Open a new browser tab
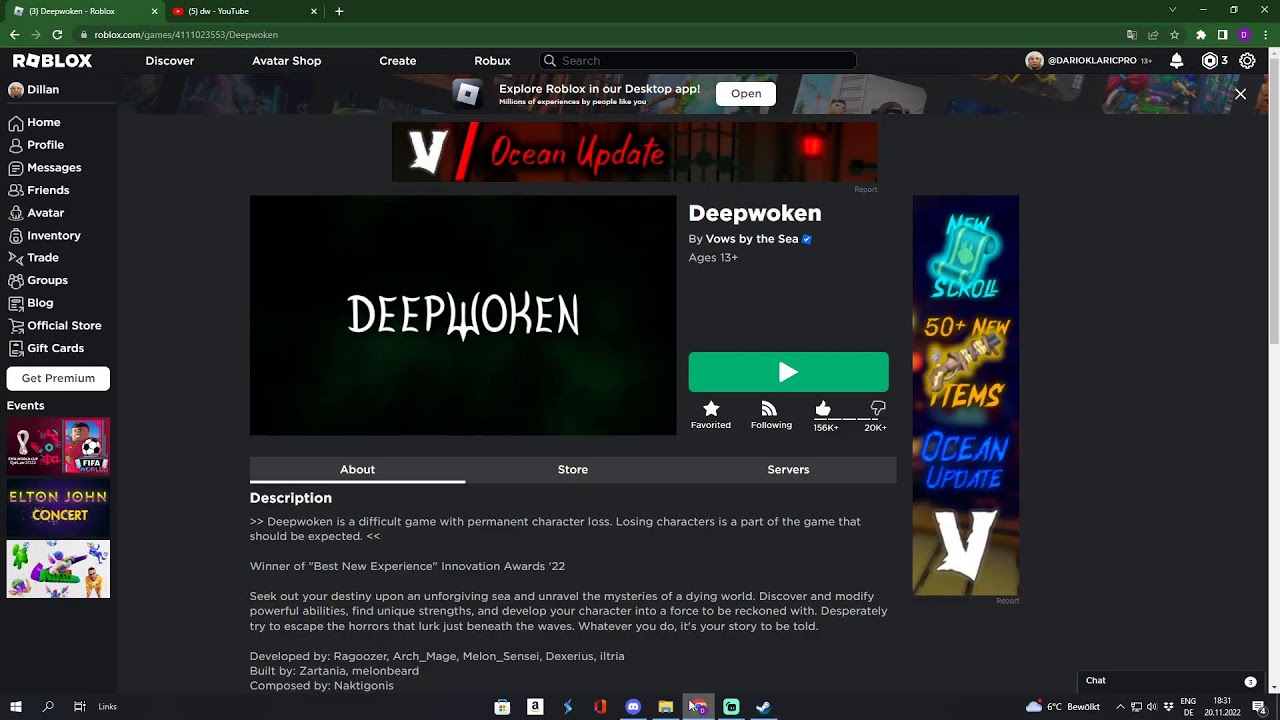Screen dimensions: 1280x720 (x=339, y=11)
